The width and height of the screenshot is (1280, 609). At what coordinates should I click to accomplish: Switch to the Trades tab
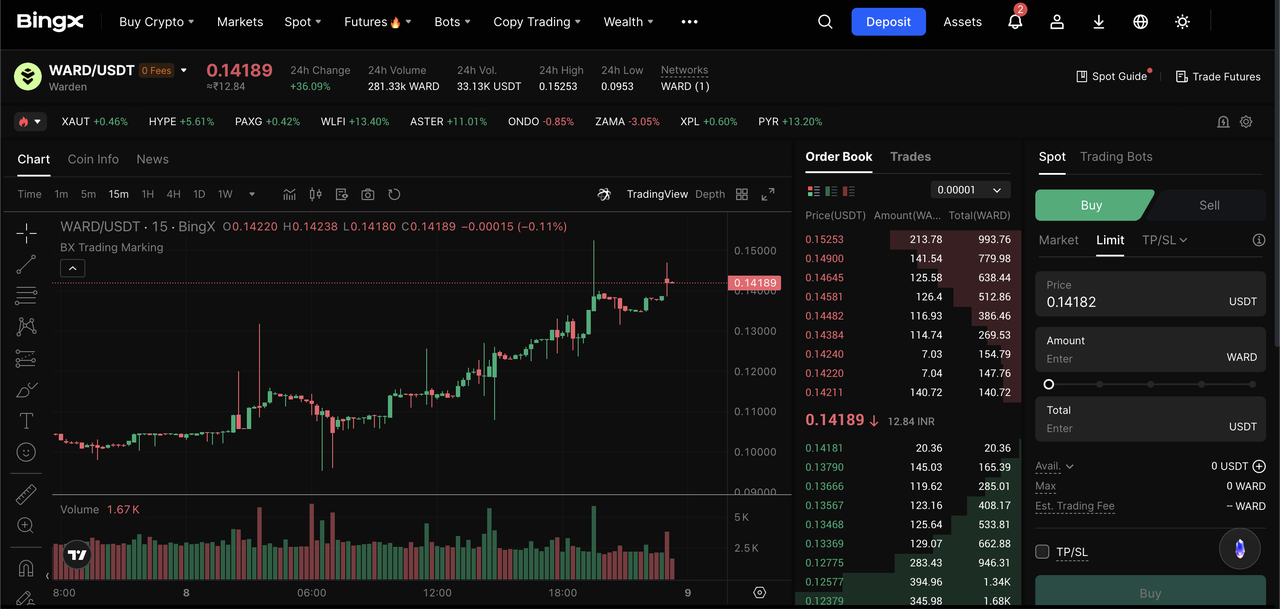coord(910,157)
